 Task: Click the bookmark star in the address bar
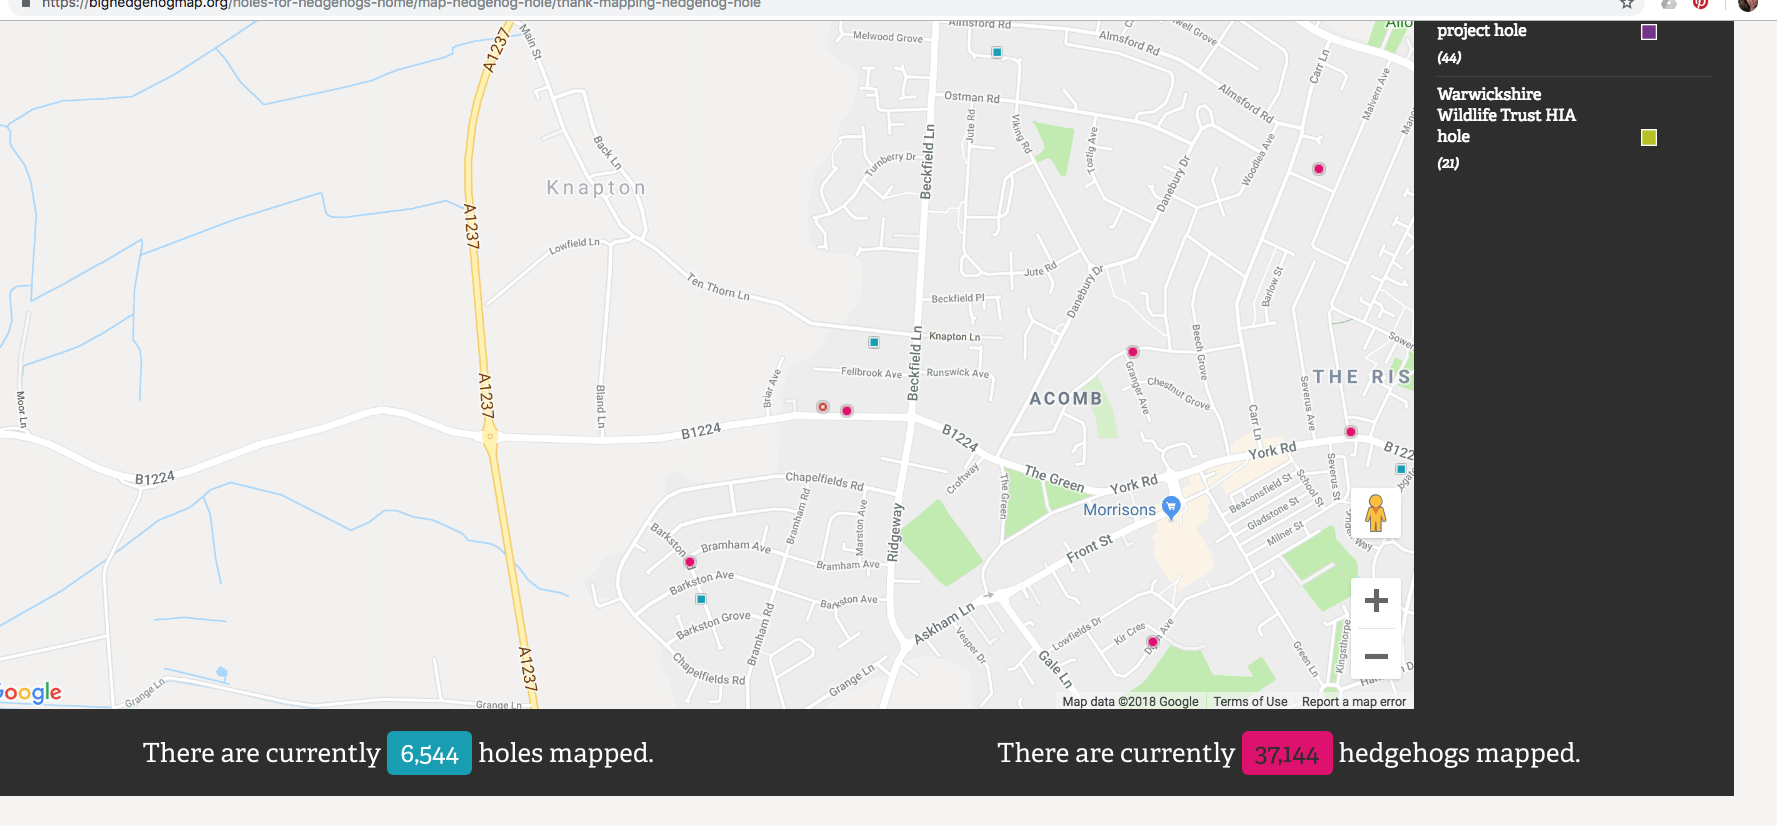[1625, 5]
